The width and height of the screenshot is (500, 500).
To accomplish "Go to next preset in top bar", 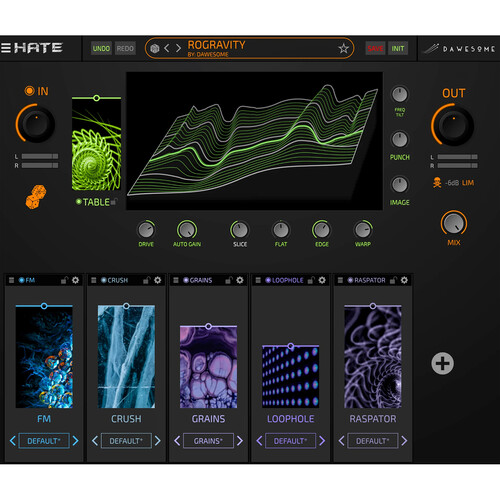I will 178,48.
